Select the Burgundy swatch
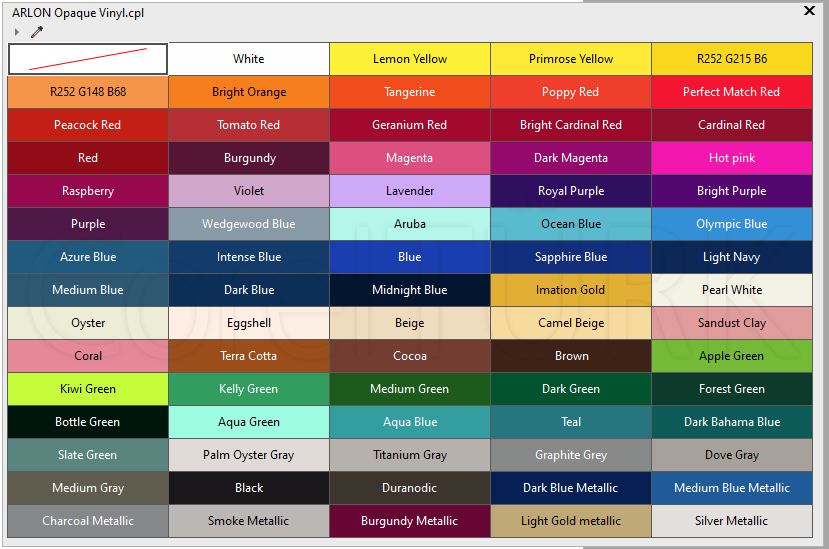Viewport: 829px width, 549px height. coord(249,158)
